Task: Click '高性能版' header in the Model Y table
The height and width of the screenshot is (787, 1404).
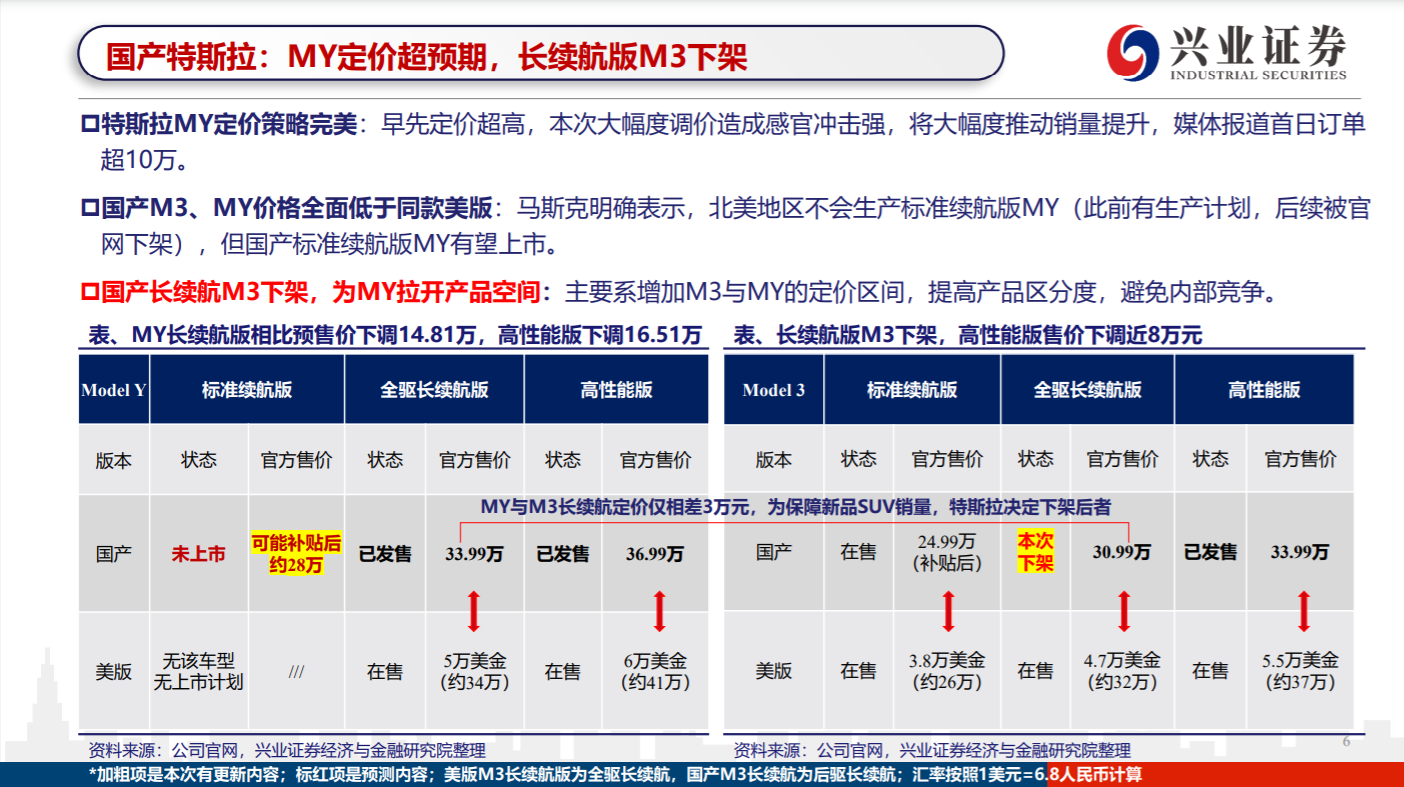Action: 616,390
